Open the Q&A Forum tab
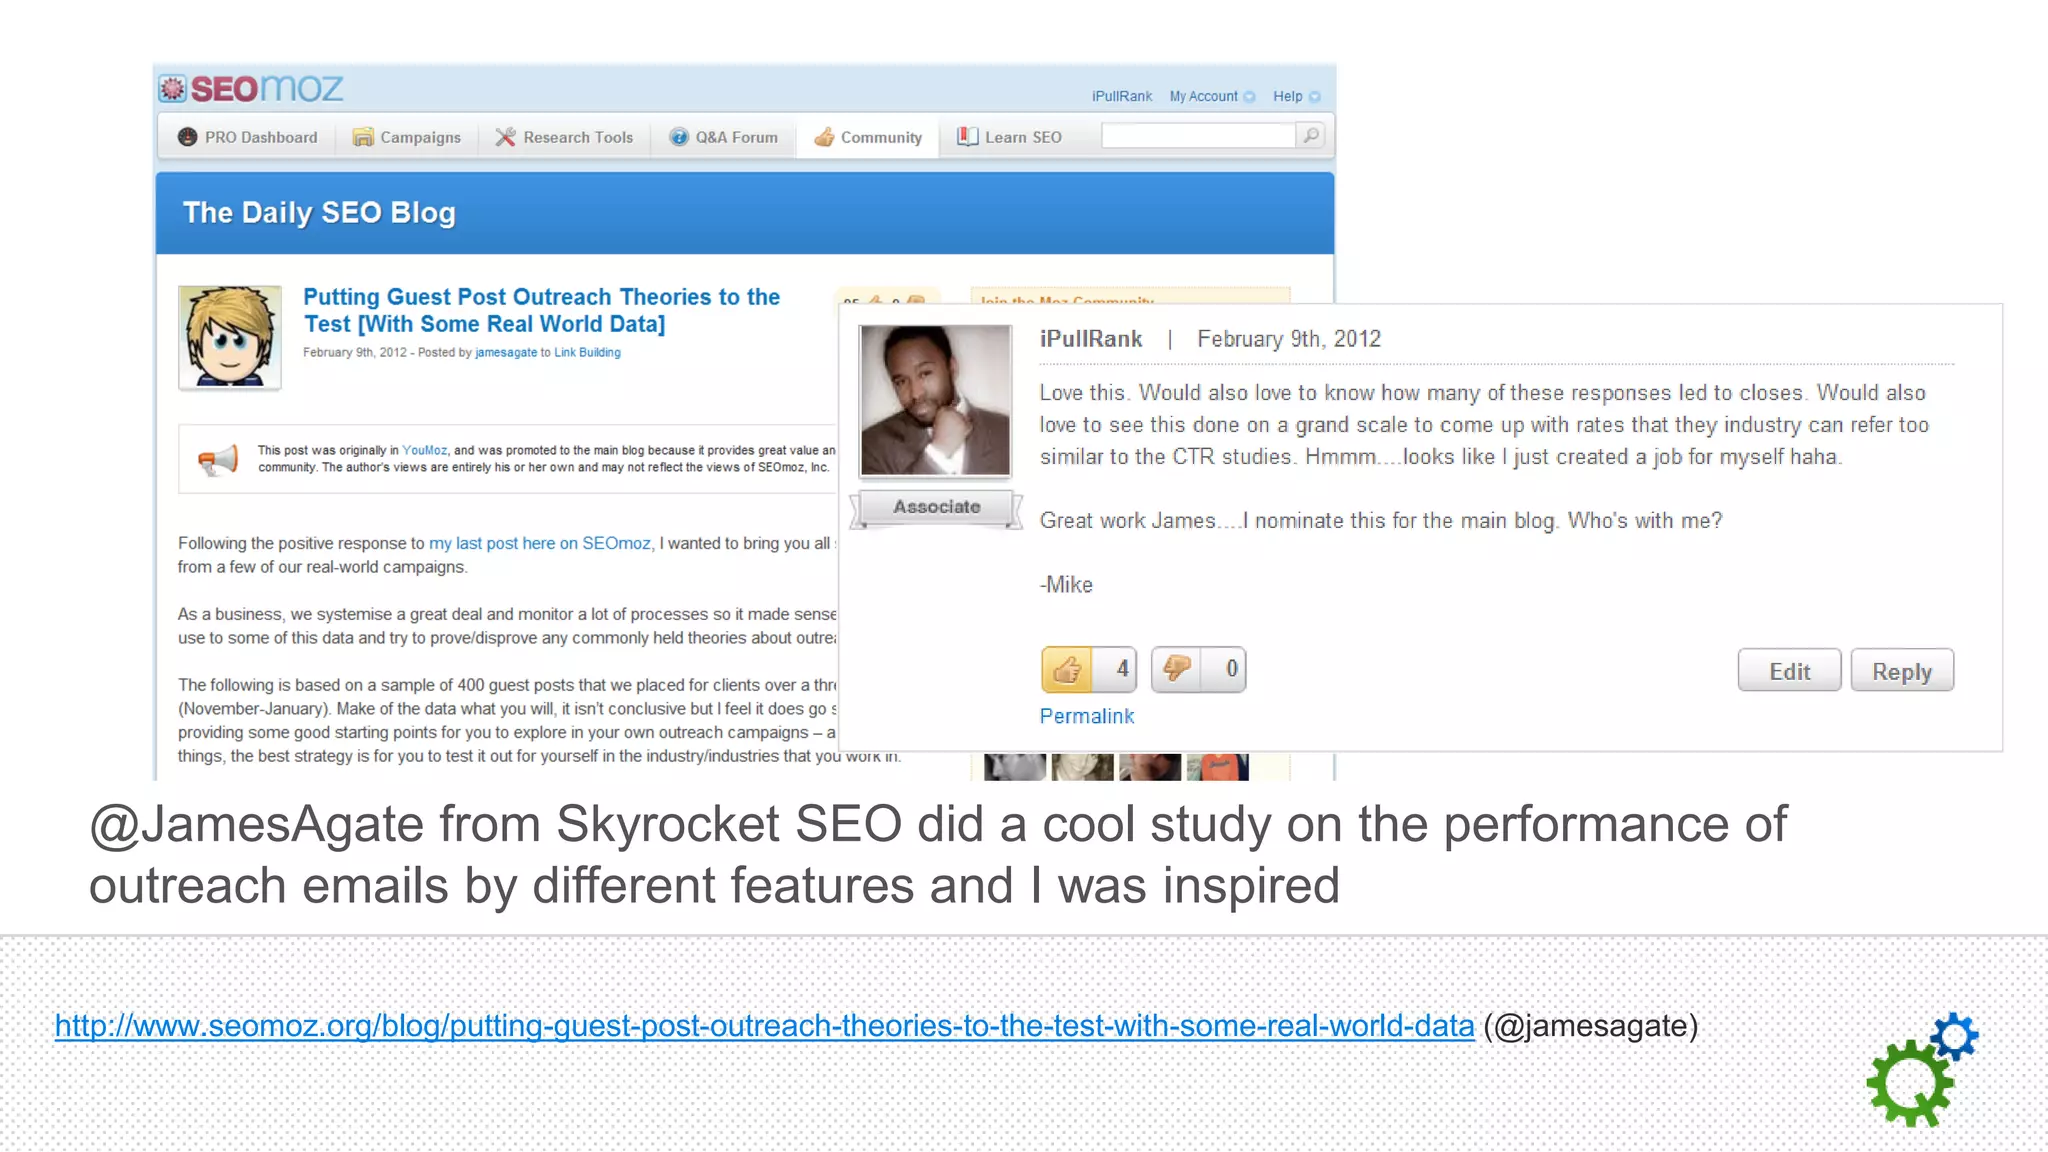This screenshot has width=2048, height=1152. [x=724, y=137]
